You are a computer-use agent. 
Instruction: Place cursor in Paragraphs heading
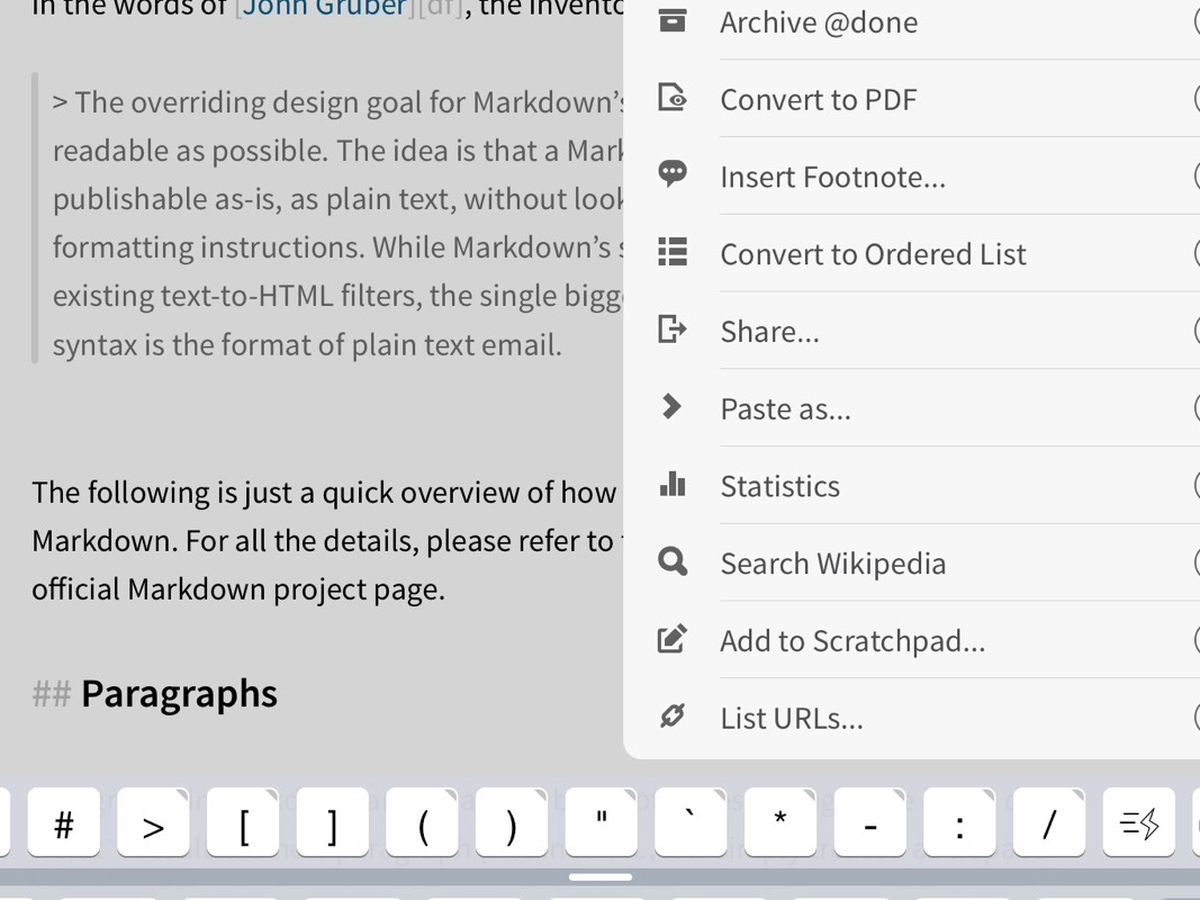pyautogui.click(x=178, y=694)
